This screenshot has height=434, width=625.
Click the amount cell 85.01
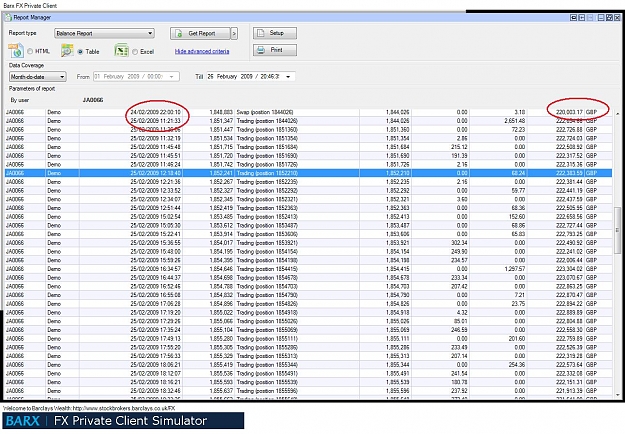460,321
